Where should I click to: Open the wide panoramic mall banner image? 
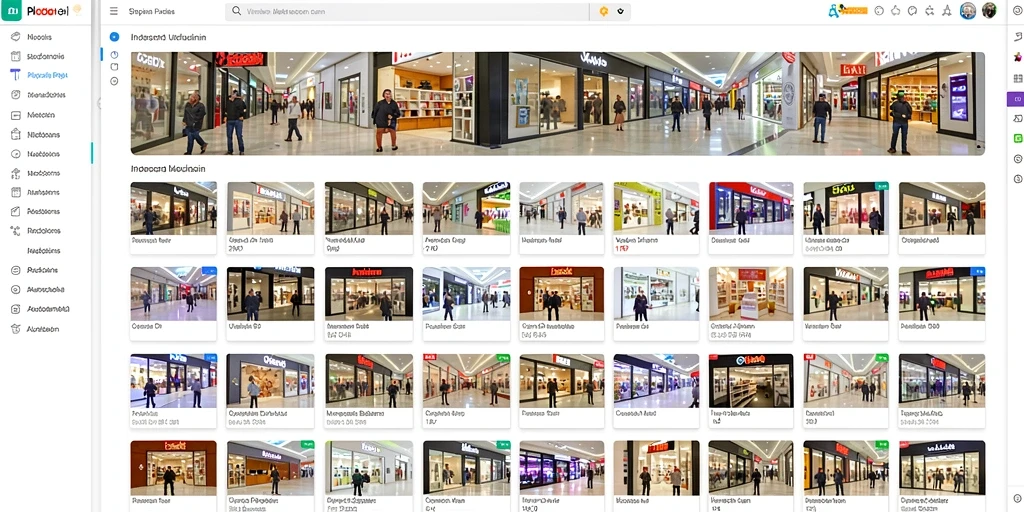pyautogui.click(x=557, y=103)
